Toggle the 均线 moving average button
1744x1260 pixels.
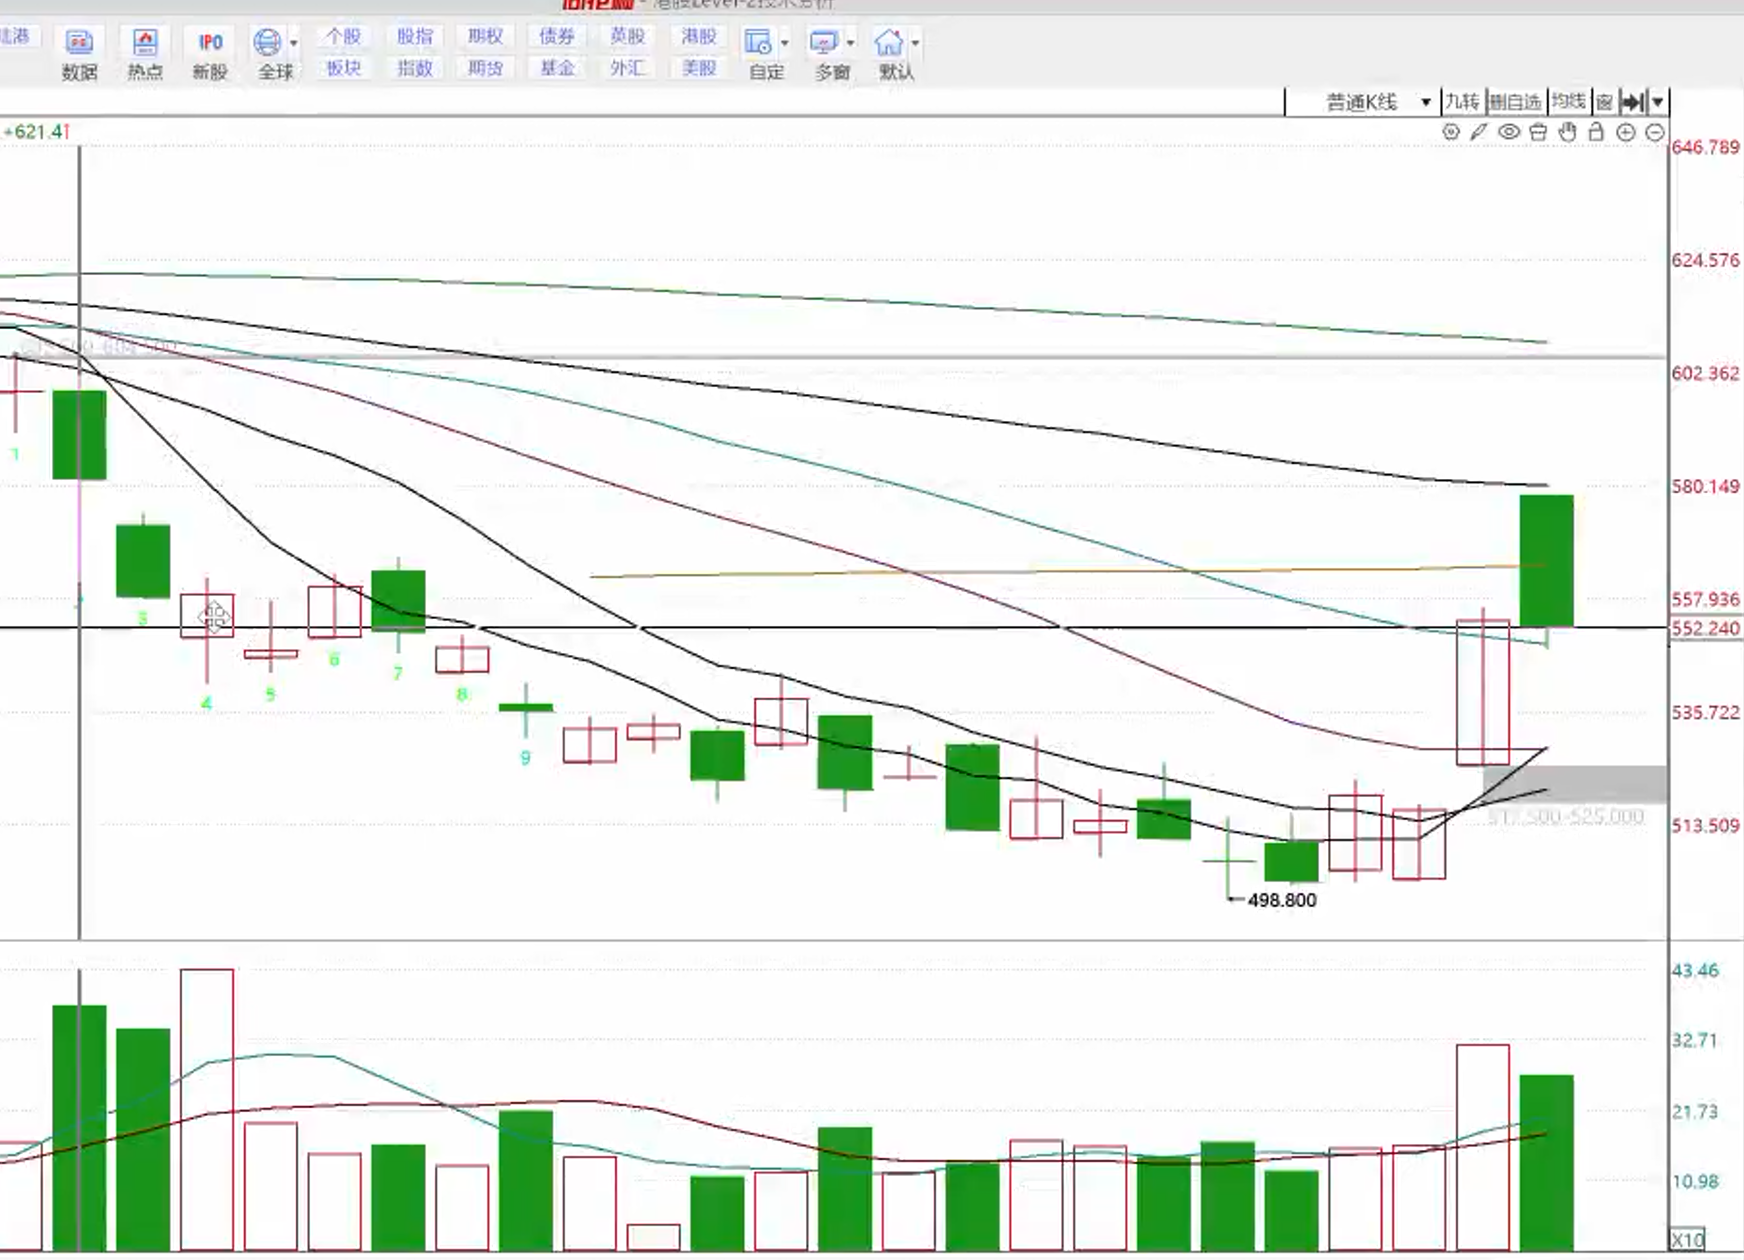(1568, 102)
